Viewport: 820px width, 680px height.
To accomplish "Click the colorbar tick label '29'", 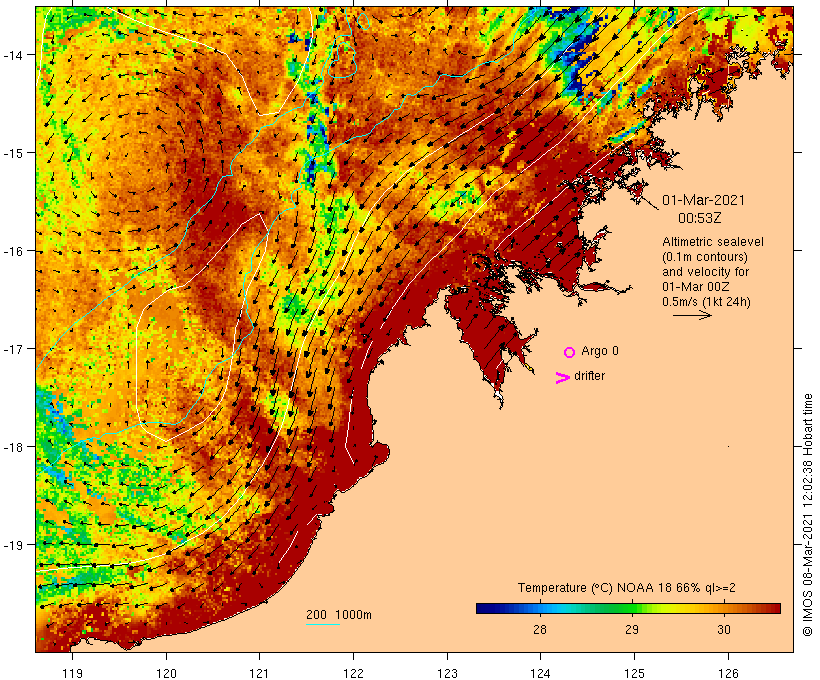I will [632, 630].
